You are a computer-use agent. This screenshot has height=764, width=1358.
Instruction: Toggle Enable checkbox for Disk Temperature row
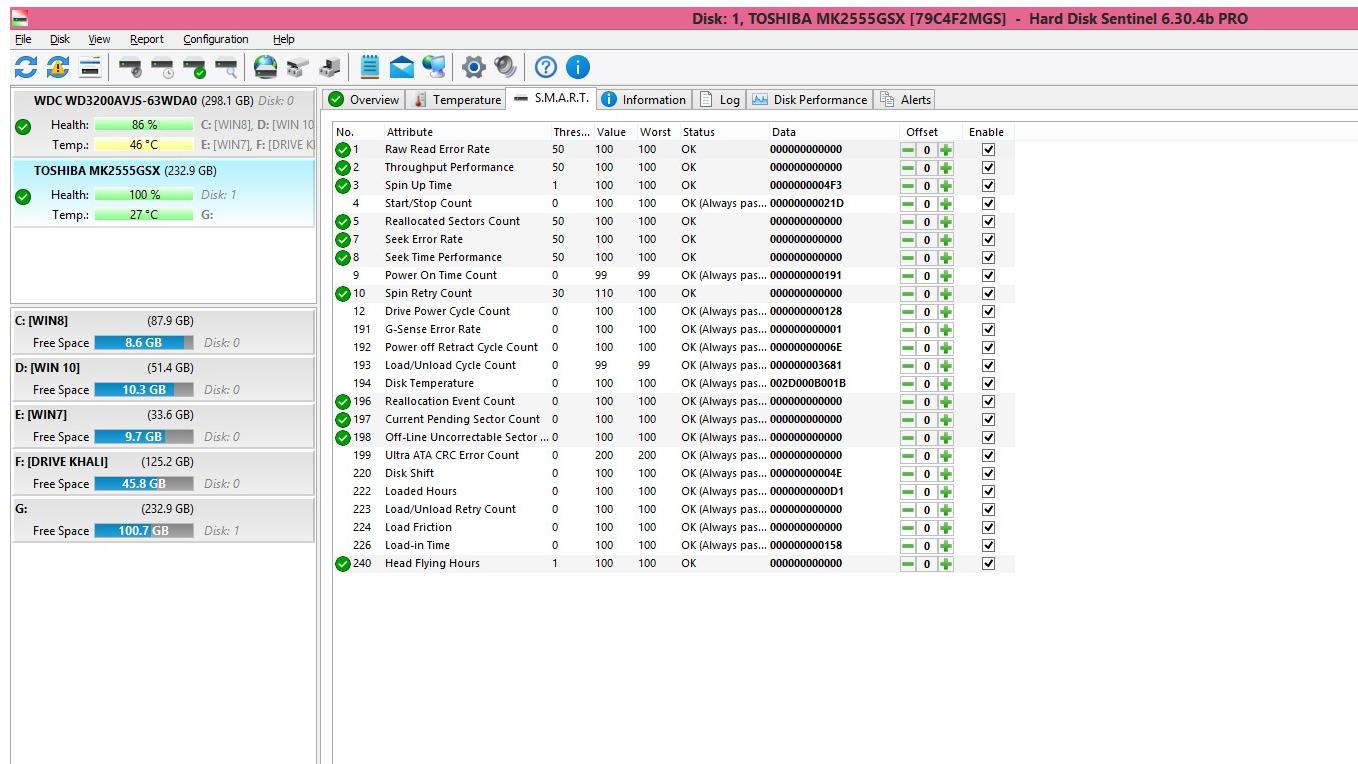988,384
